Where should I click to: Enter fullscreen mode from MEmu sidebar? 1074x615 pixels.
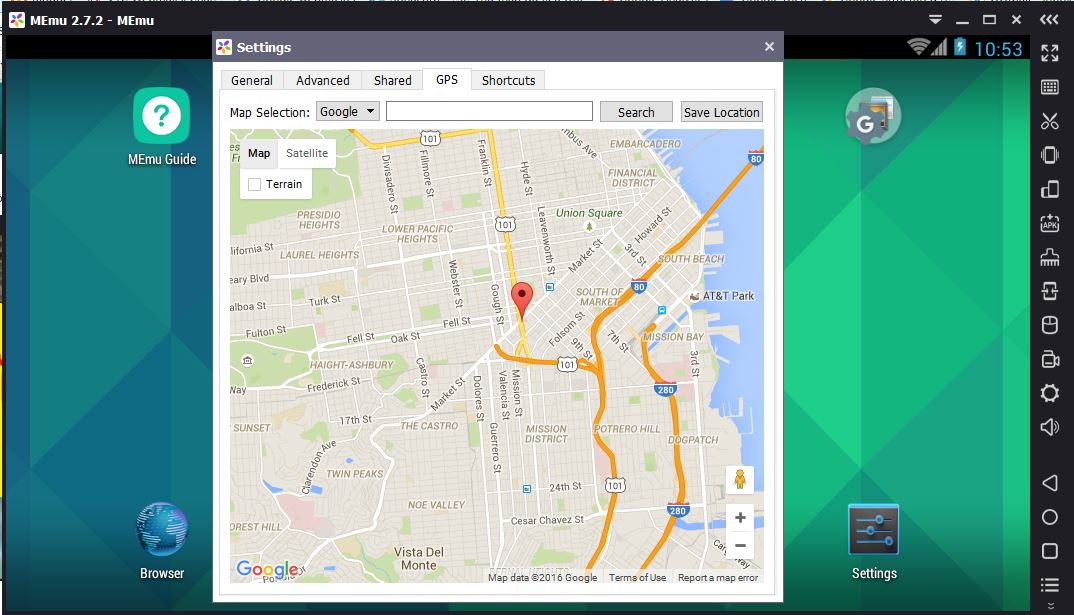click(x=1049, y=53)
